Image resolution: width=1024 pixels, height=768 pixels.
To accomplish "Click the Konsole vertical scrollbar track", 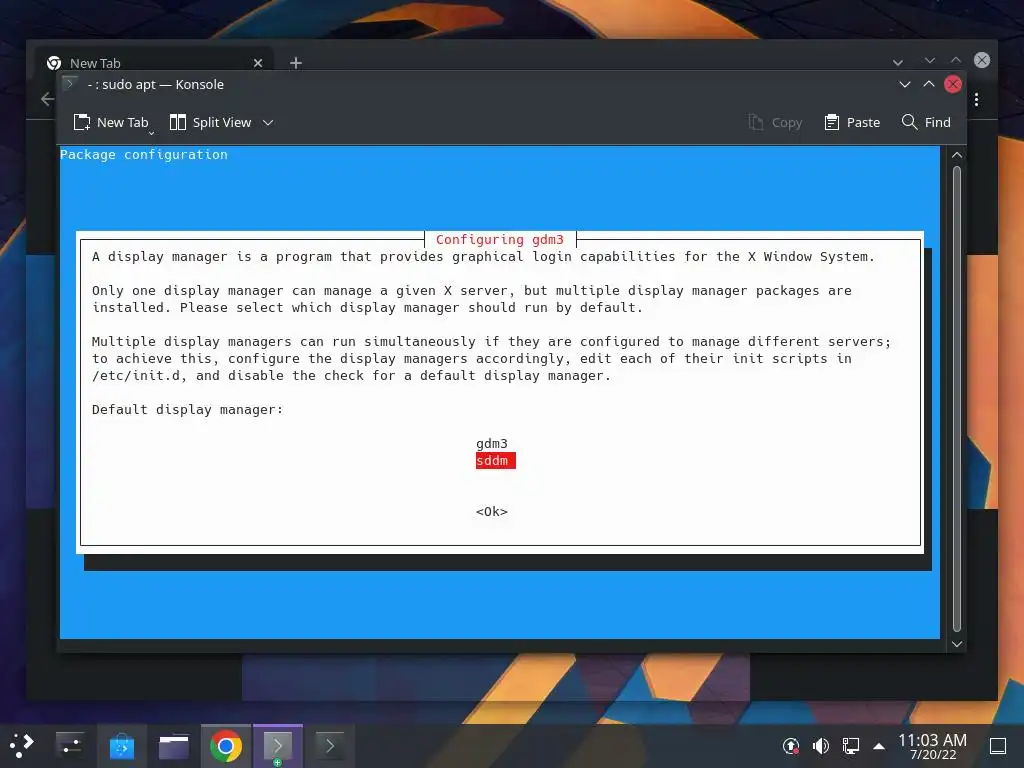I will coord(957,398).
